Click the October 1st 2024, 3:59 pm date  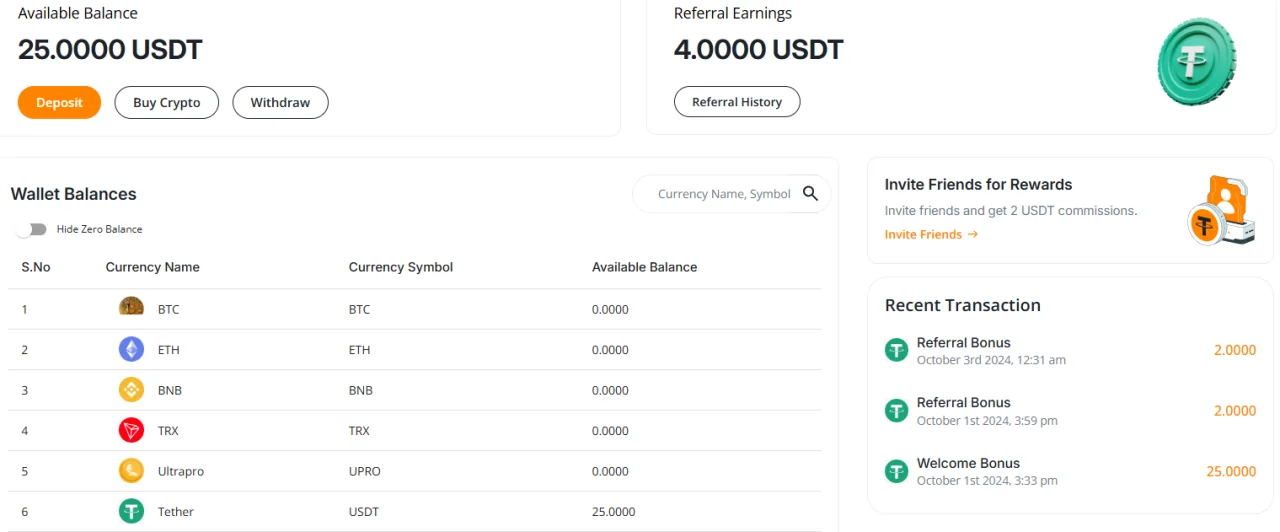987,421
